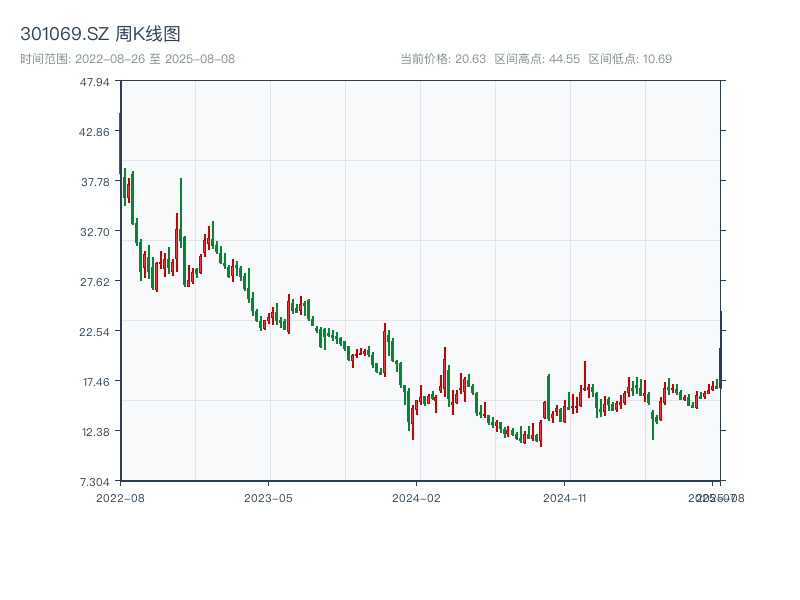Click the 2022-08 date axis label

coord(120,497)
